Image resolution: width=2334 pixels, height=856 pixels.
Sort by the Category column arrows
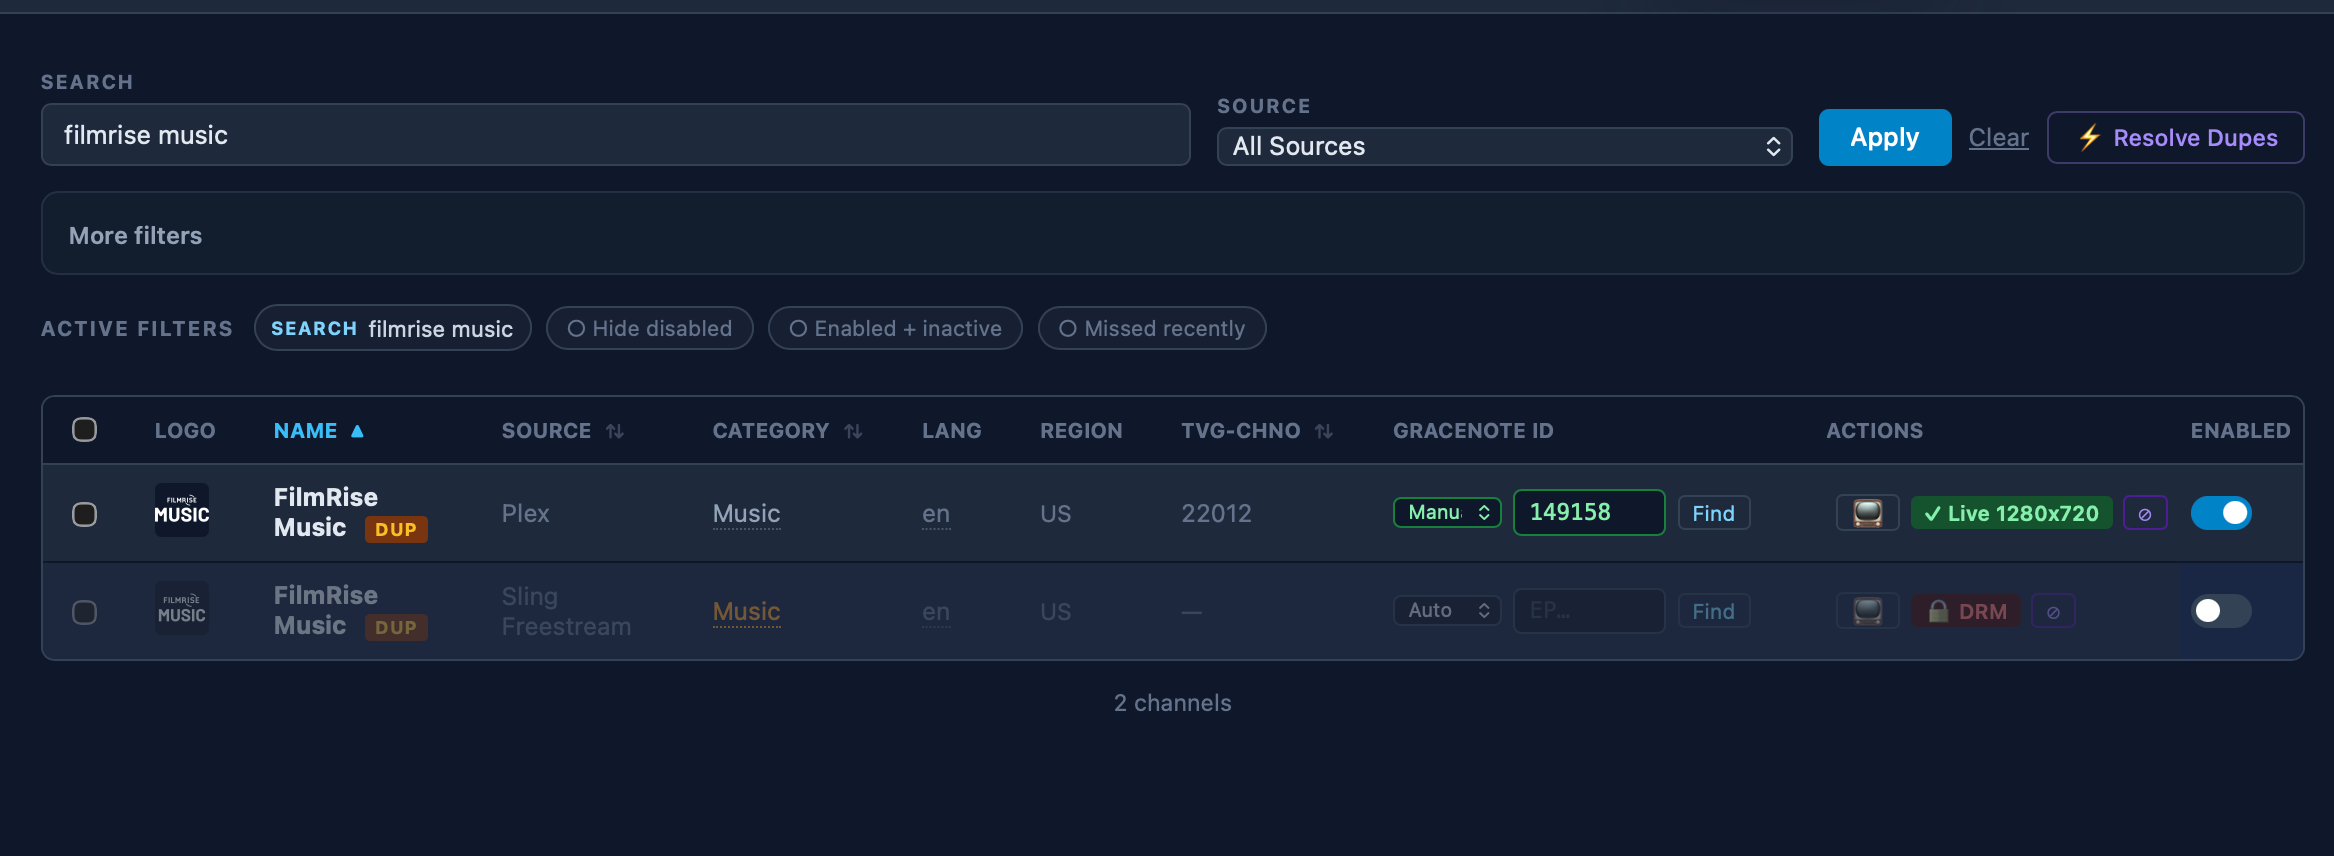[x=853, y=431]
